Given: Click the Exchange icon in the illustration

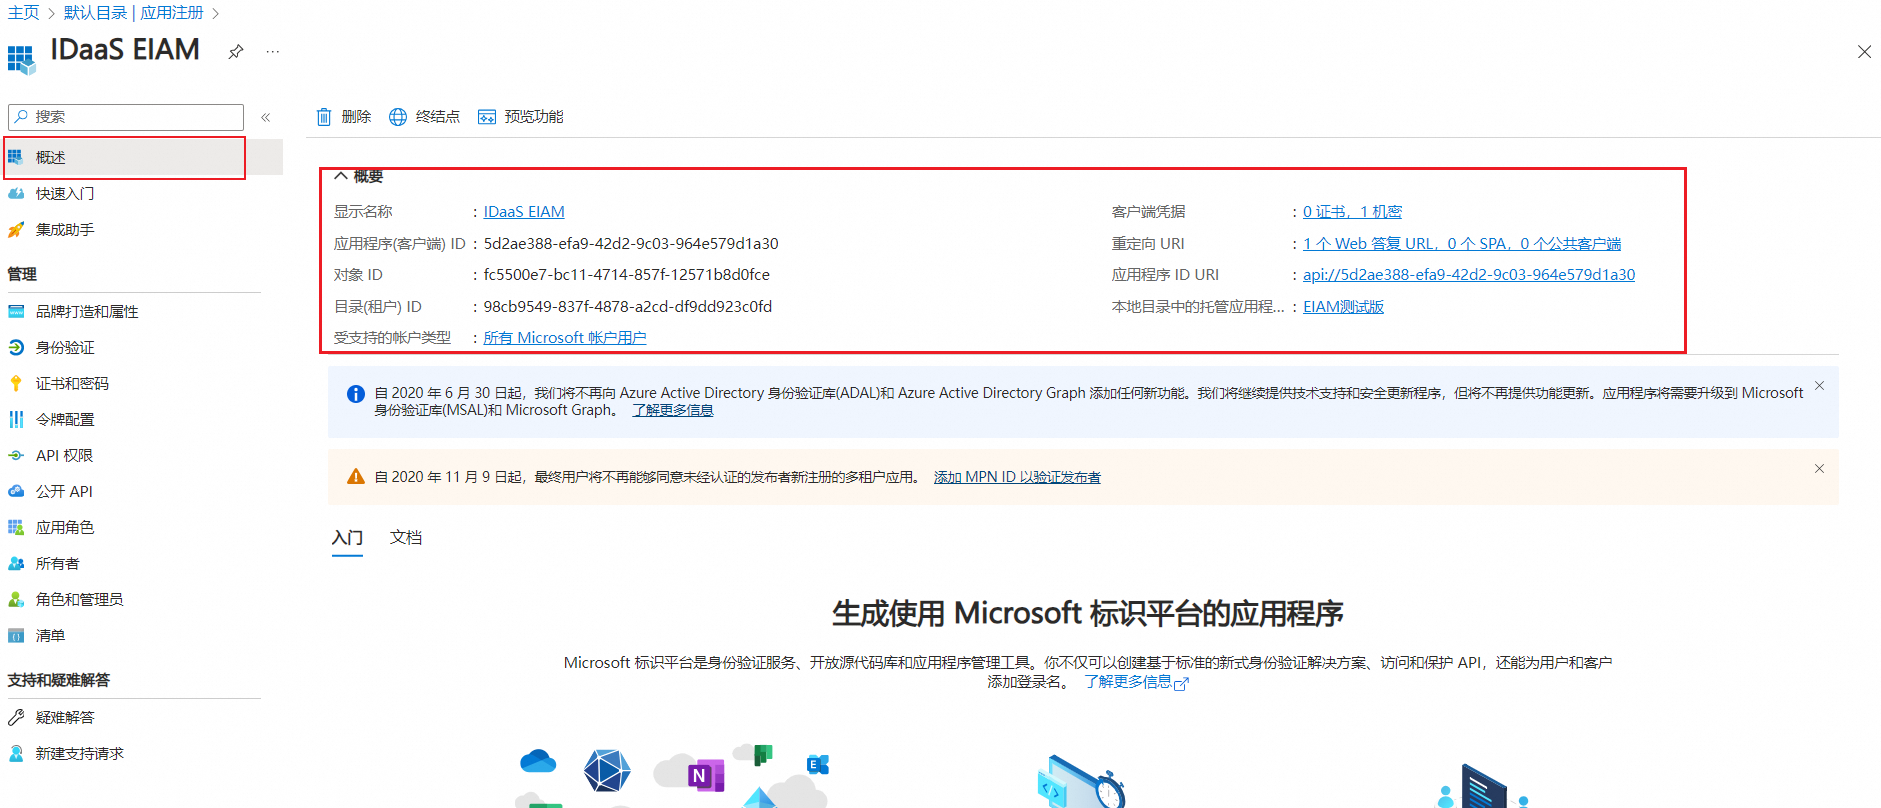Looking at the screenshot, I should (x=817, y=764).
